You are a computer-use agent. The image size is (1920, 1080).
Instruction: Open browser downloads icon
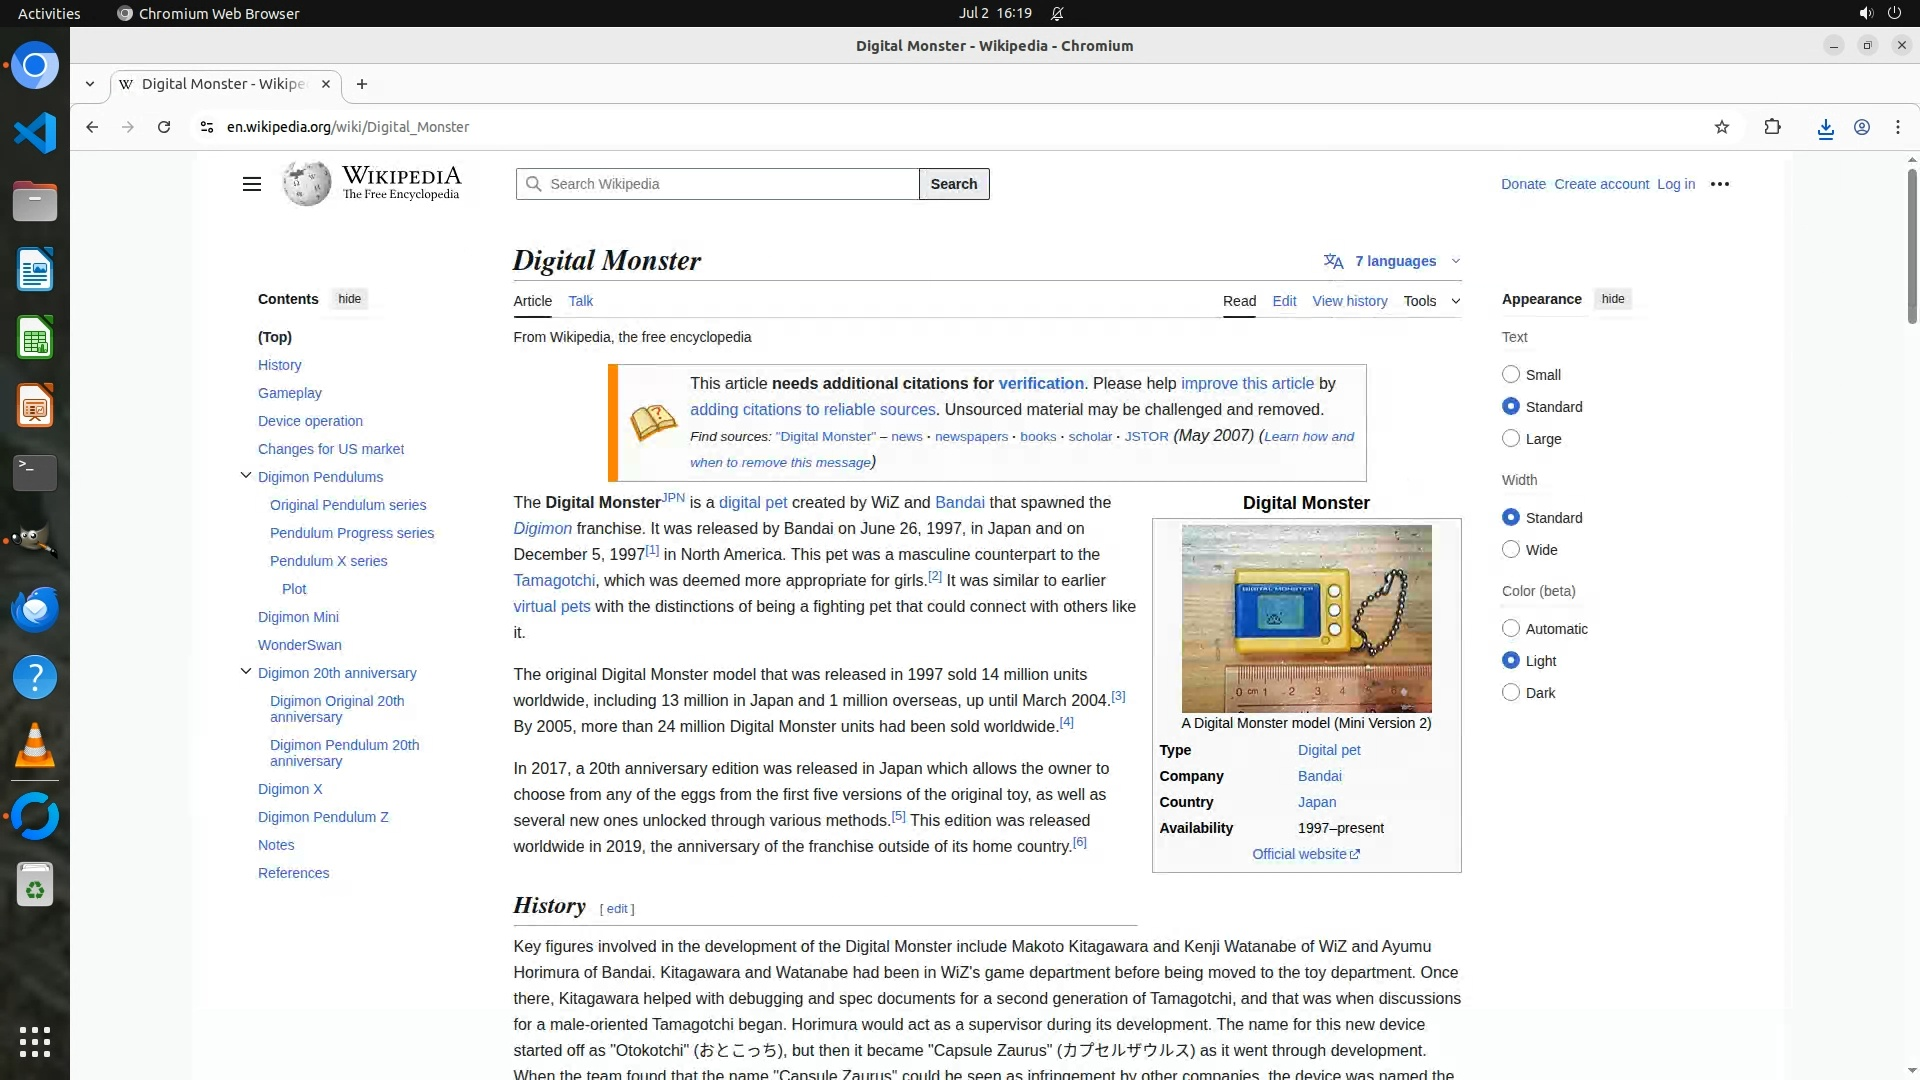click(x=1825, y=128)
